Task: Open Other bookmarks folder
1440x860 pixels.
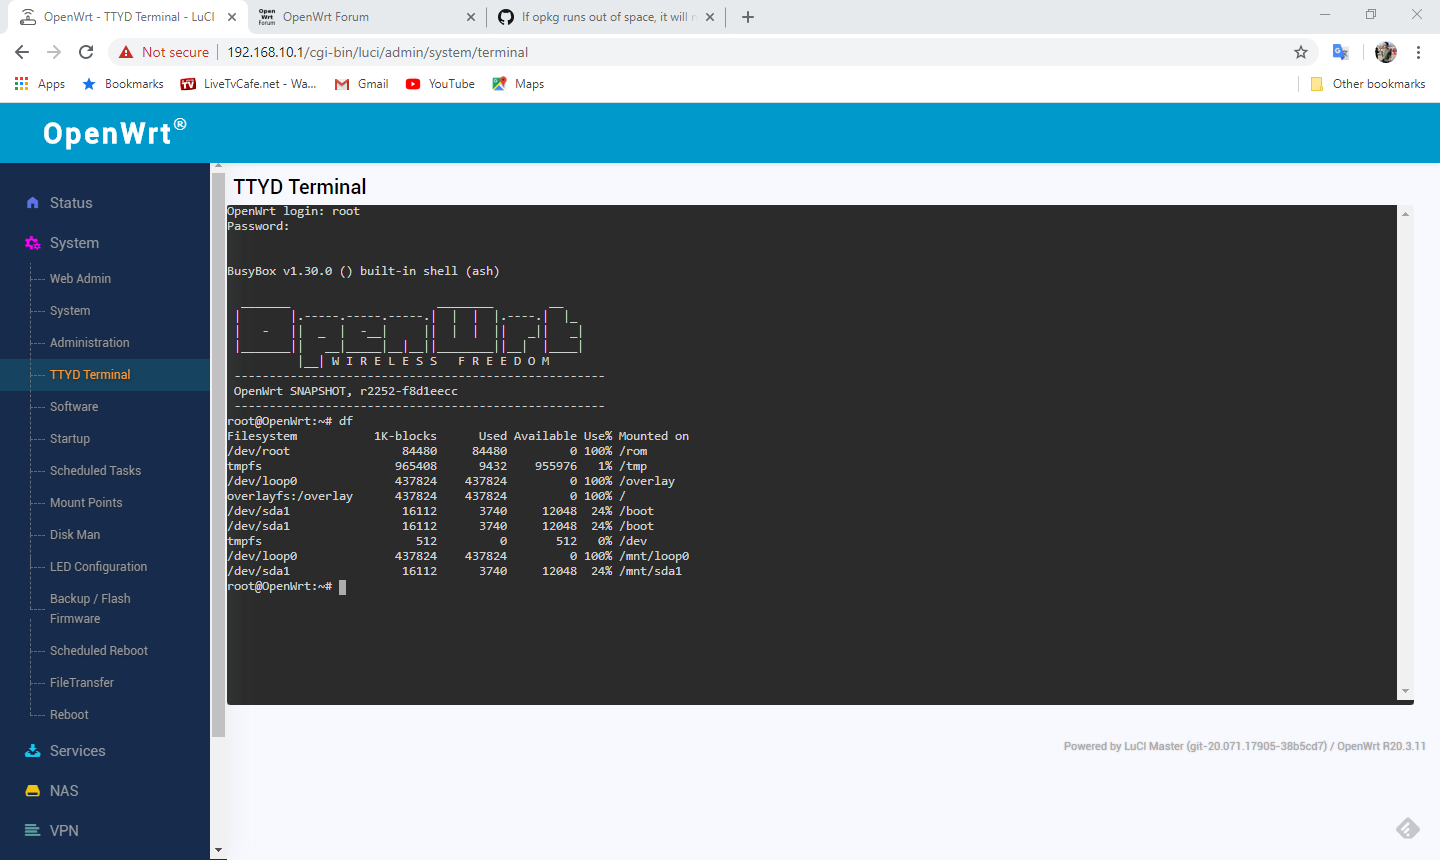Action: pos(1367,84)
